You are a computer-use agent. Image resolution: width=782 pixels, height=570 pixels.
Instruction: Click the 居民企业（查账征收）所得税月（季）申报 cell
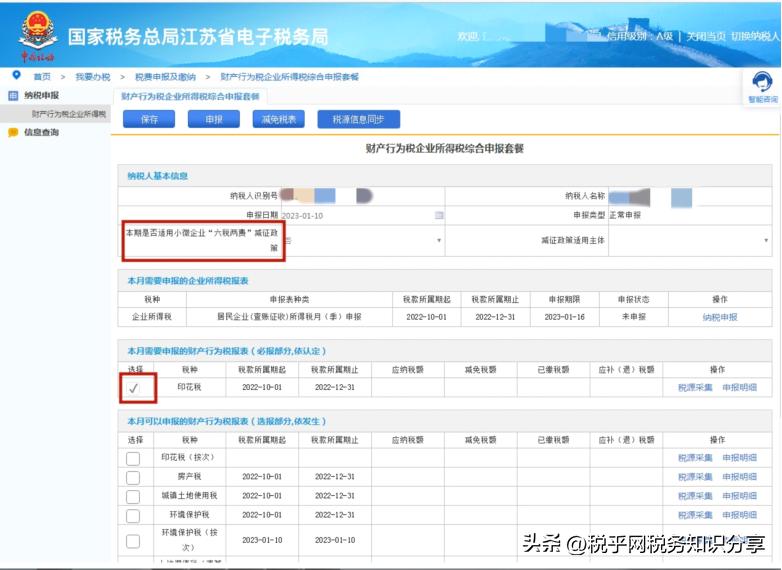289,317
